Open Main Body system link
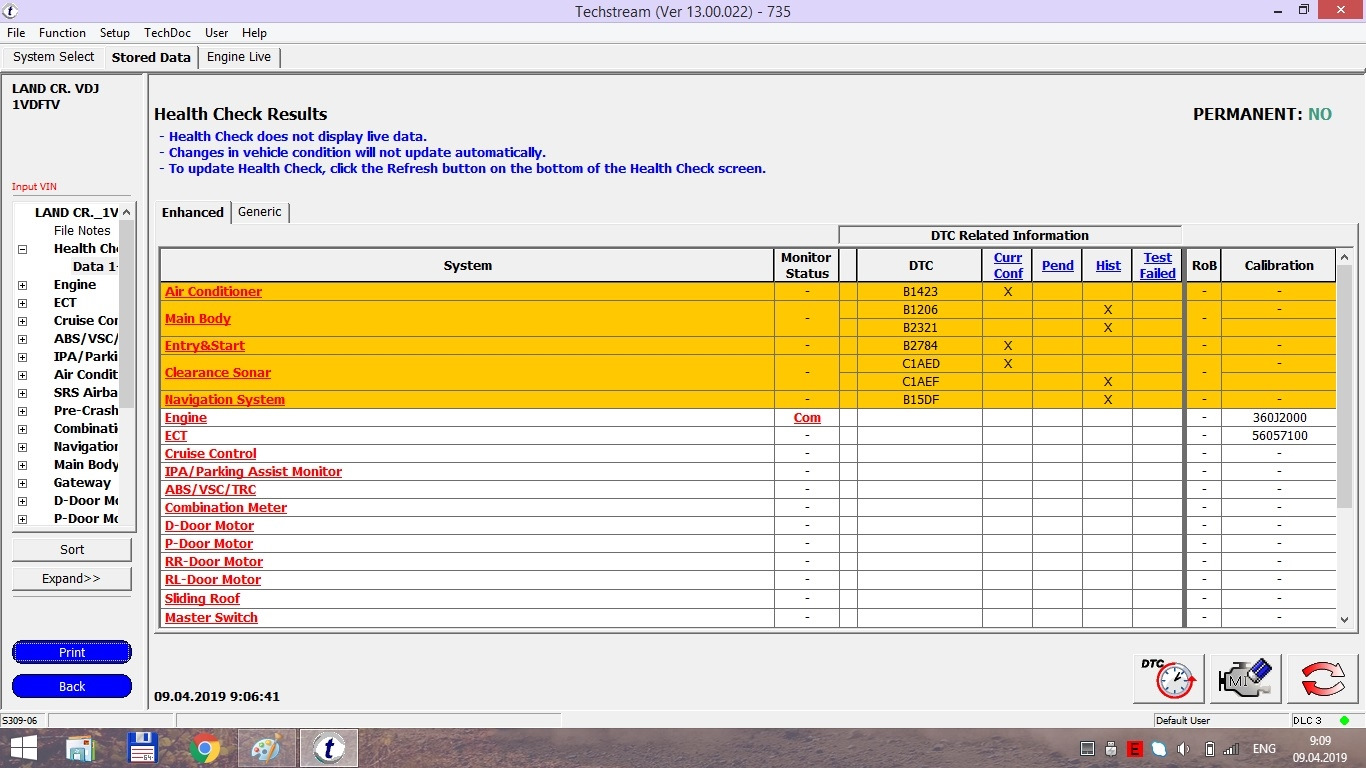 [x=198, y=319]
